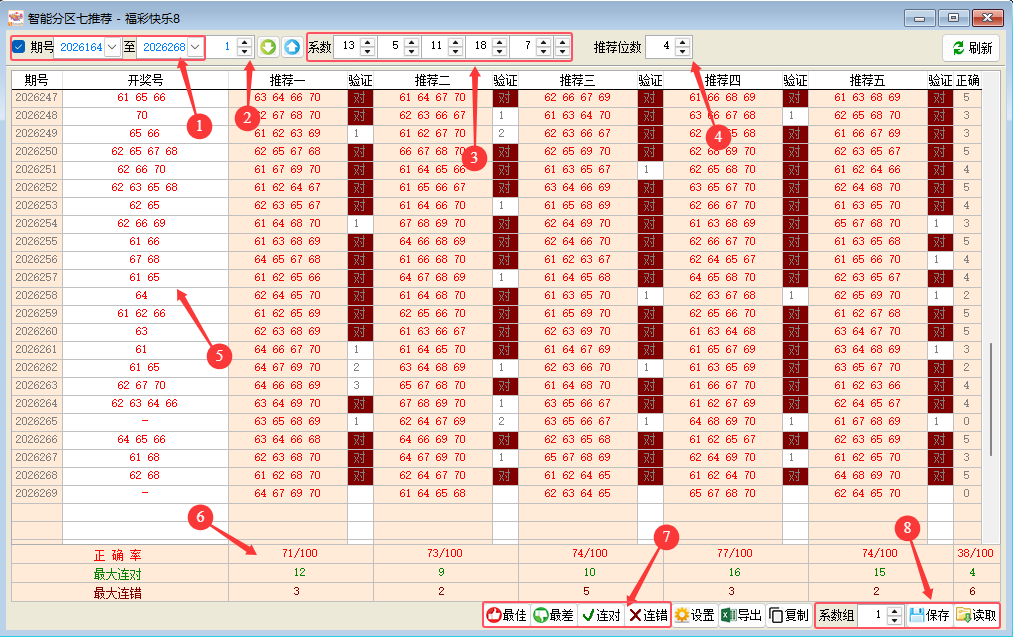
Task: Click the green down-arrow icon in the toolbar
Action: point(268,47)
